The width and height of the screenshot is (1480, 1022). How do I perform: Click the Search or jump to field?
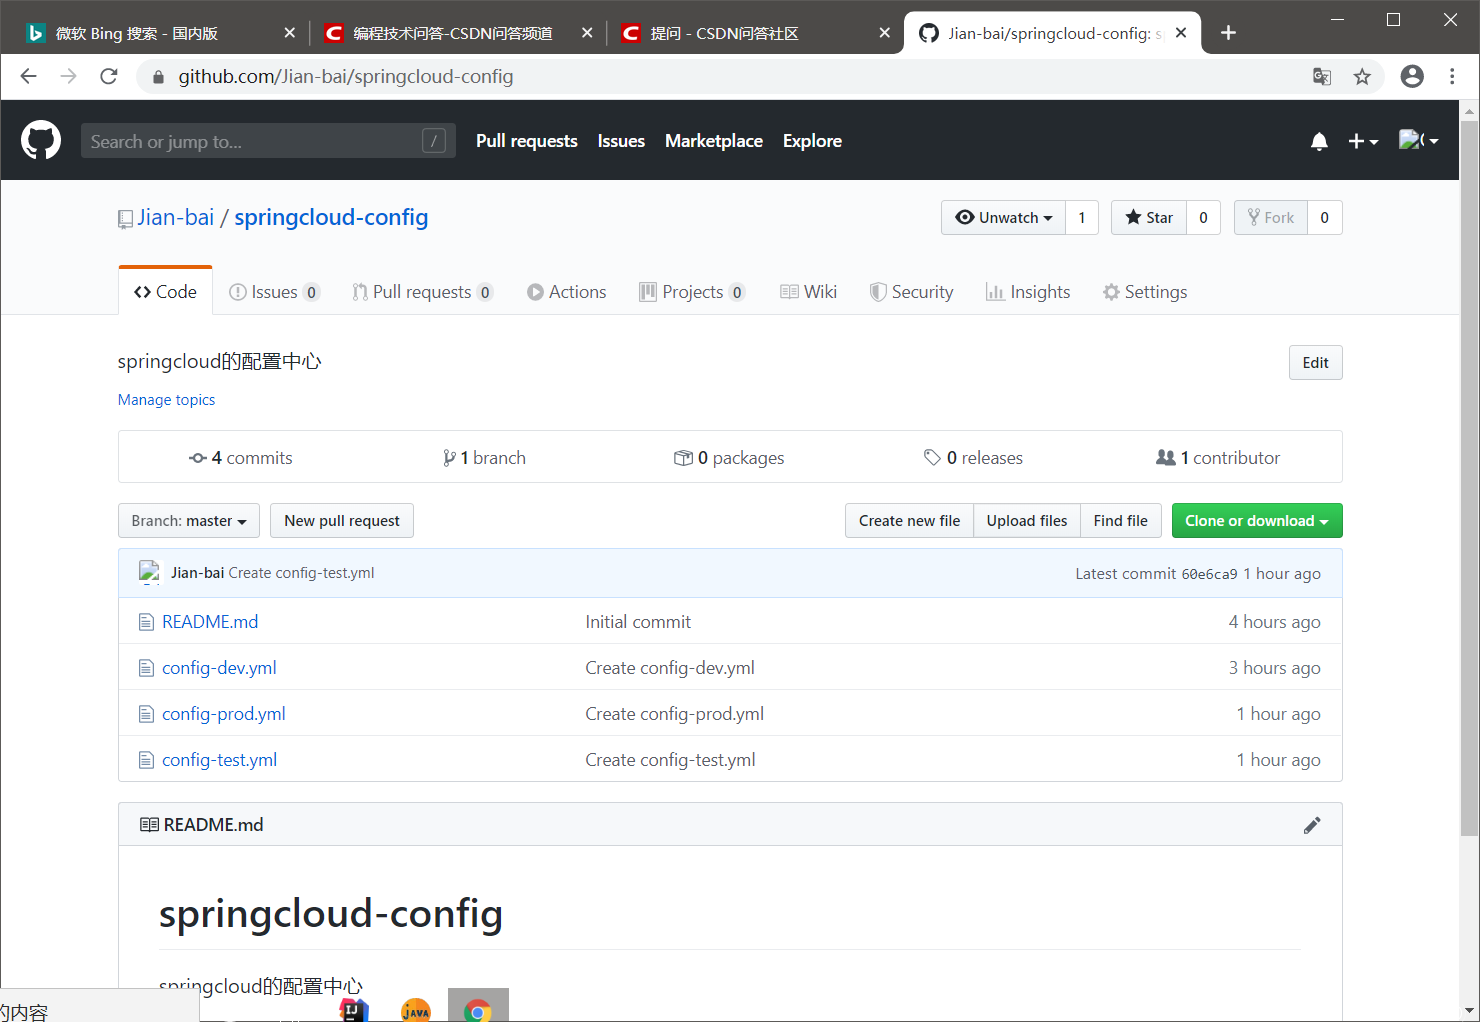click(268, 141)
